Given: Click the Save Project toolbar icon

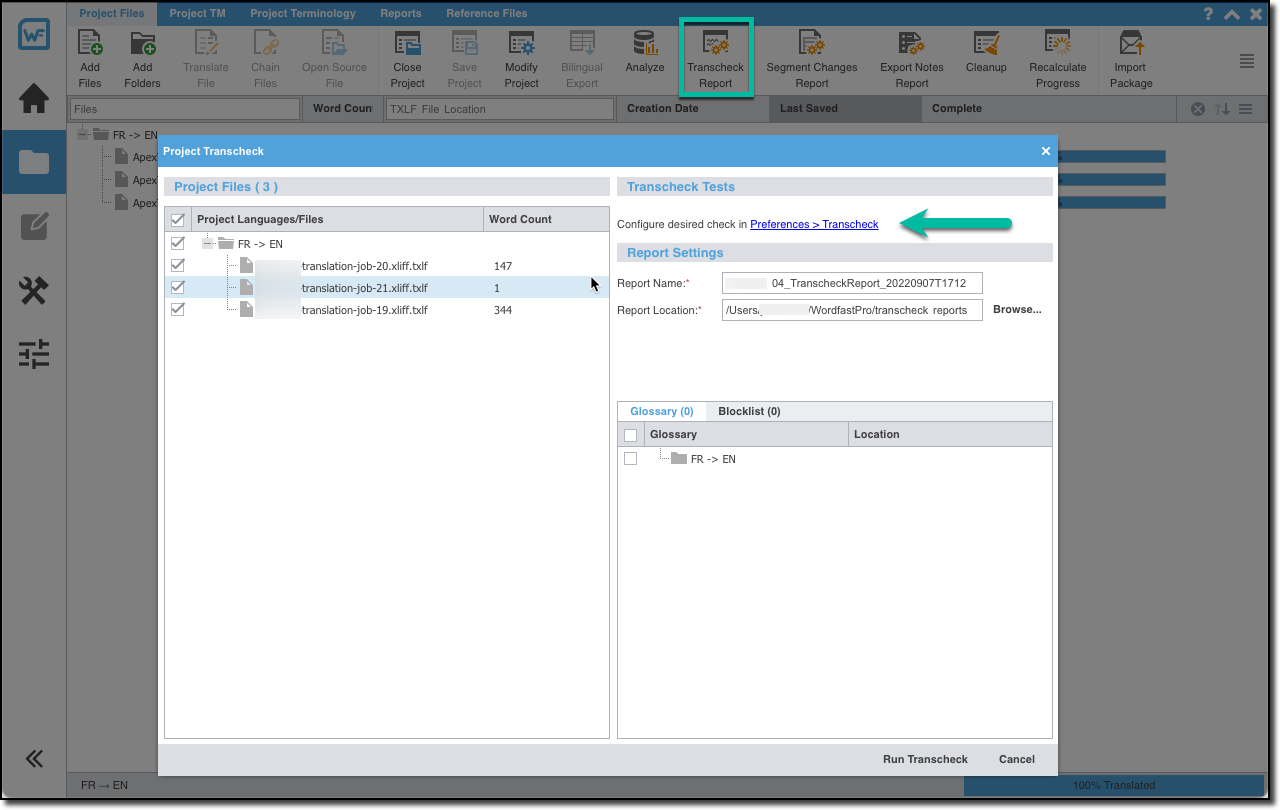Looking at the screenshot, I should [x=464, y=44].
